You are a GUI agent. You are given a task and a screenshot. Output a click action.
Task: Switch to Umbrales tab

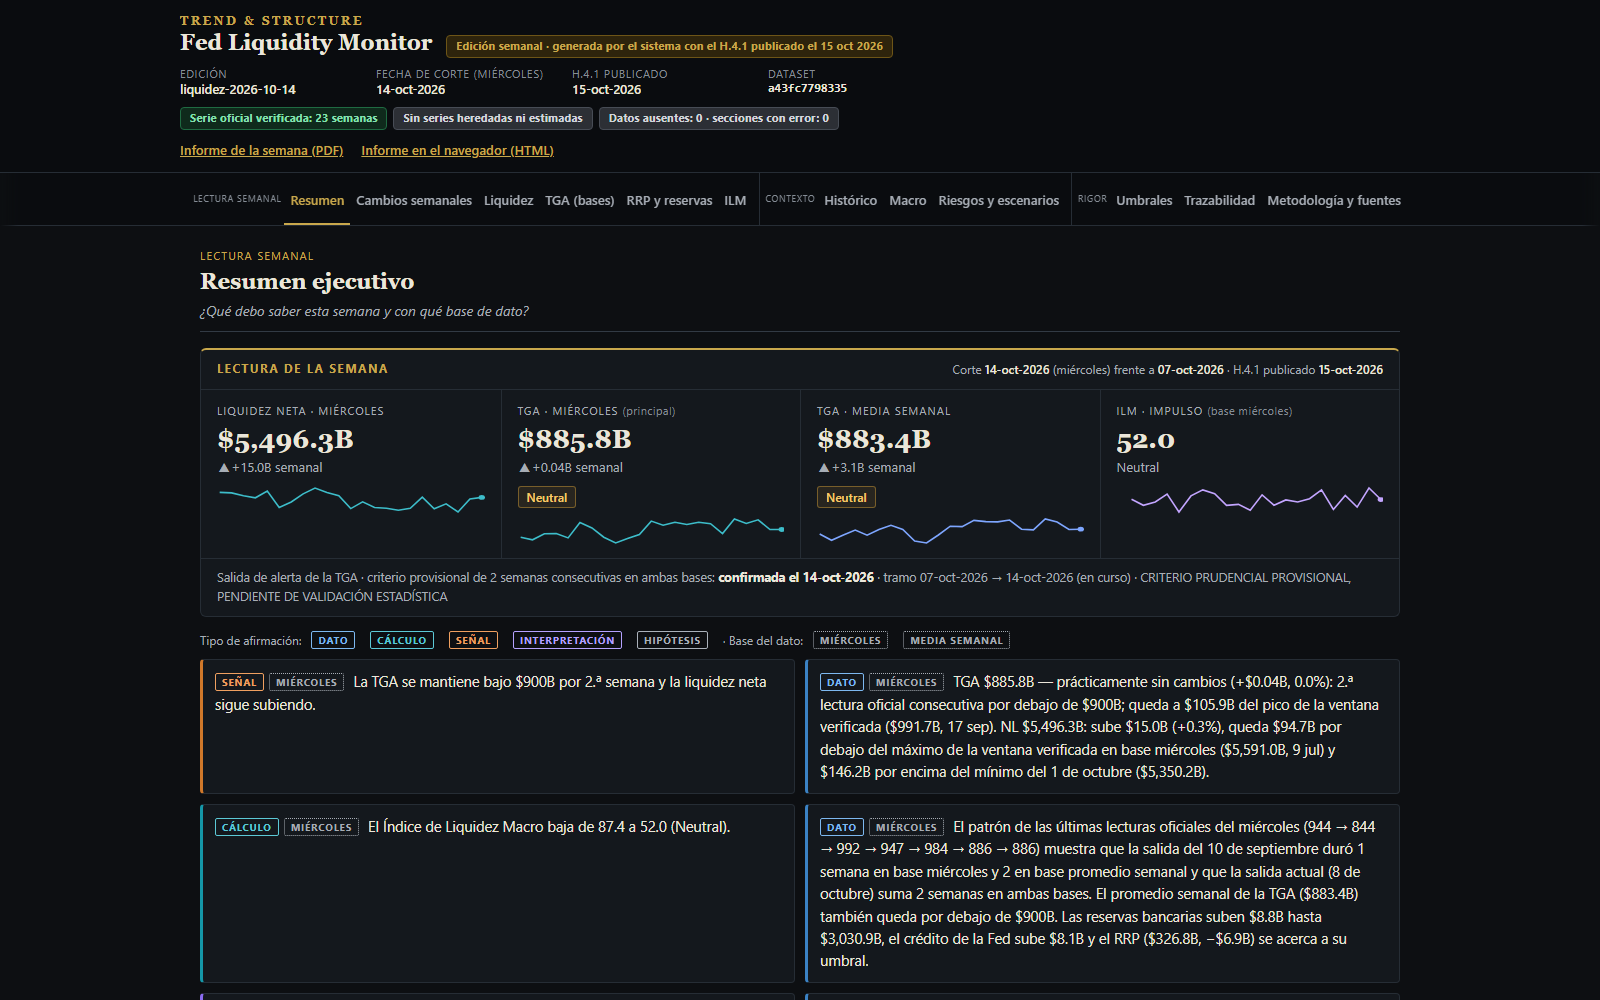(1144, 201)
